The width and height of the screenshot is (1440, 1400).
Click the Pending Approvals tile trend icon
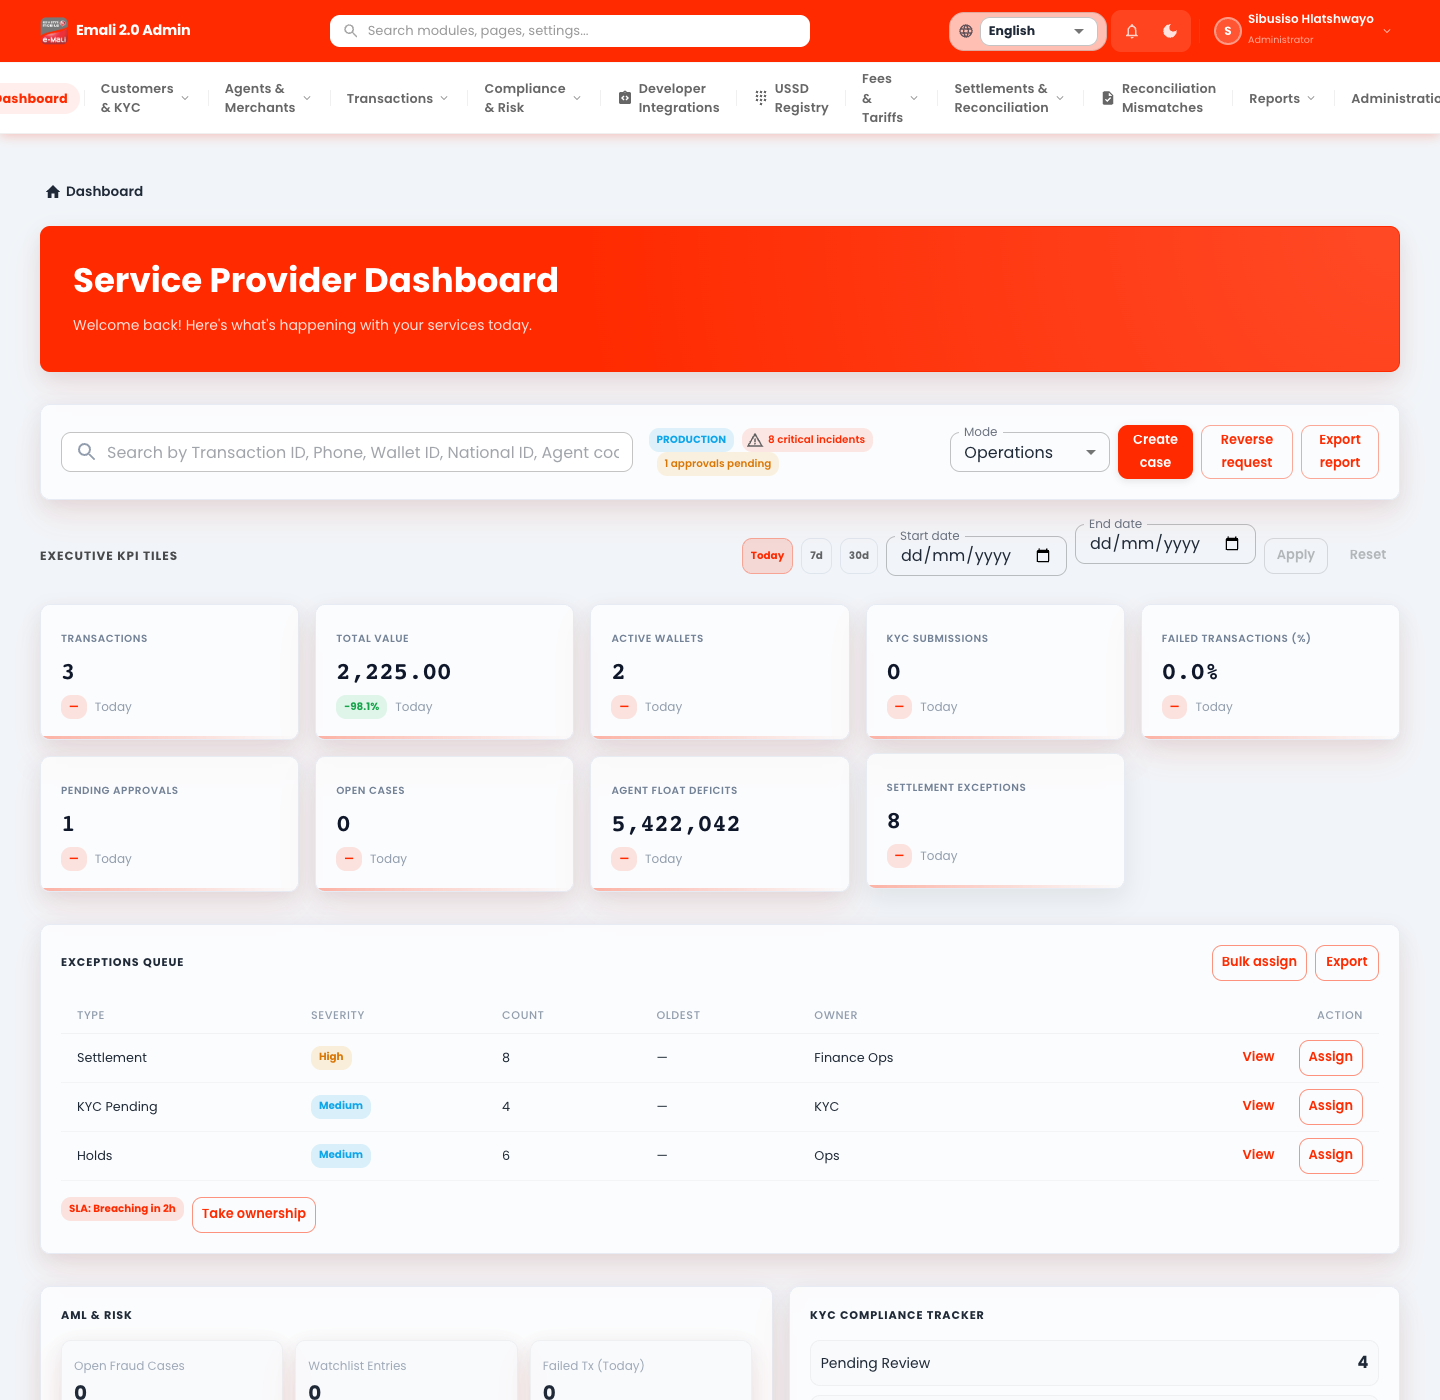click(74, 859)
